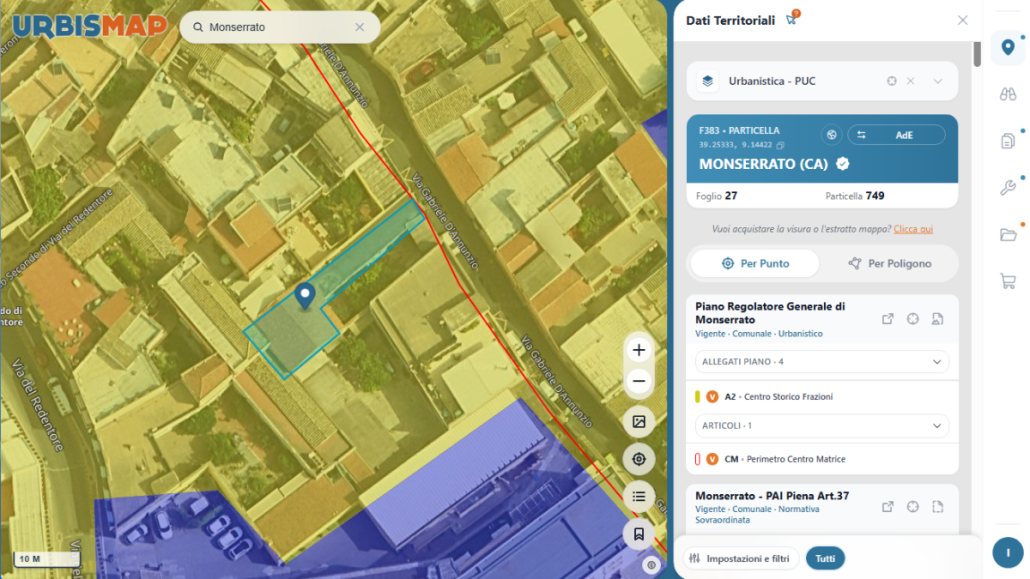Viewport: 1030px width, 579px height.
Task: Click the red CM zone color swatch
Action: (x=698, y=459)
